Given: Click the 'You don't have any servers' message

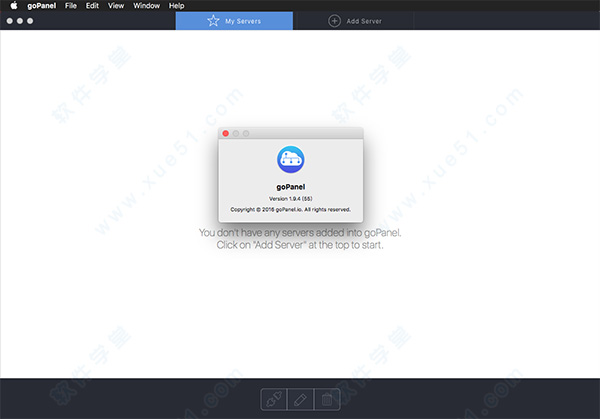Looking at the screenshot, I should 300,233.
